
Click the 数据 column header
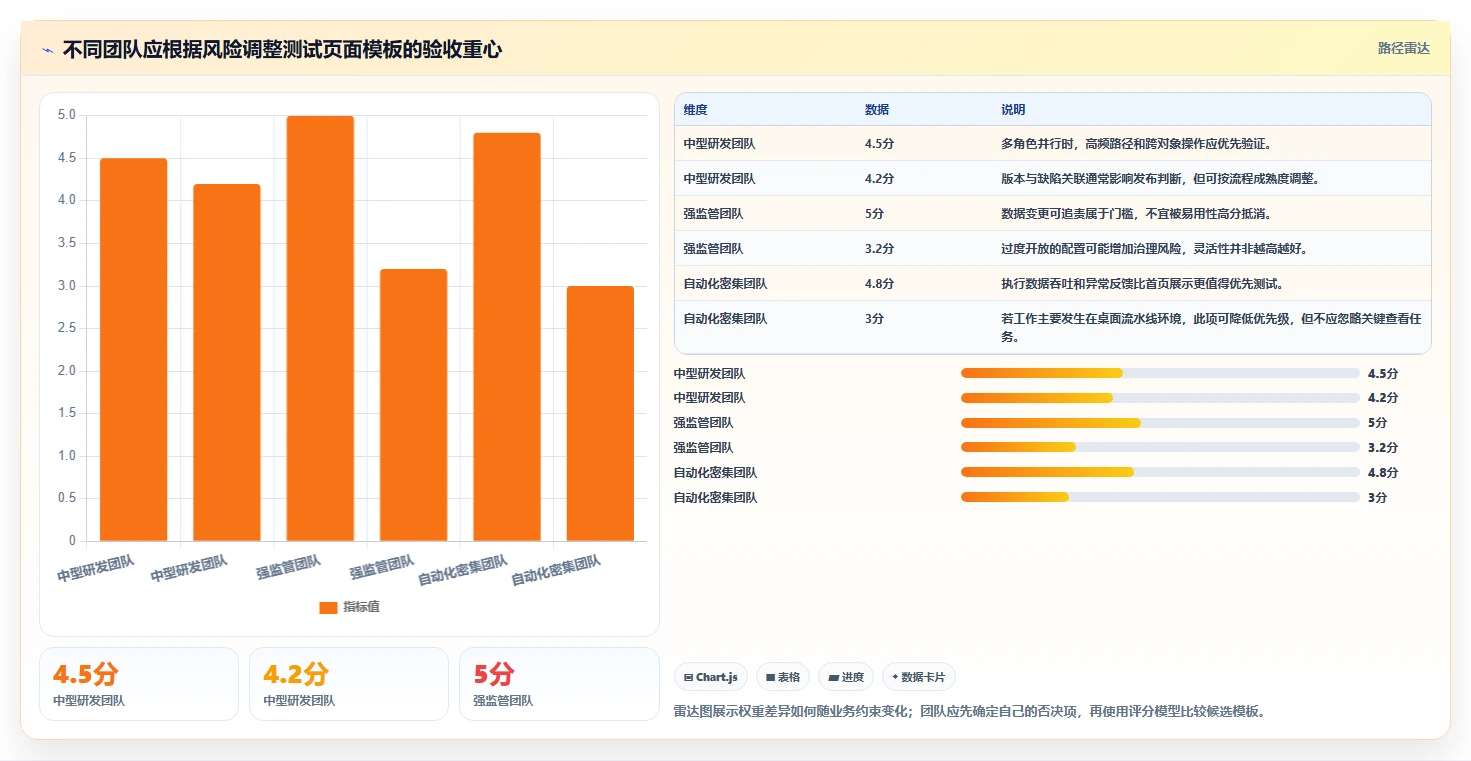pos(877,110)
